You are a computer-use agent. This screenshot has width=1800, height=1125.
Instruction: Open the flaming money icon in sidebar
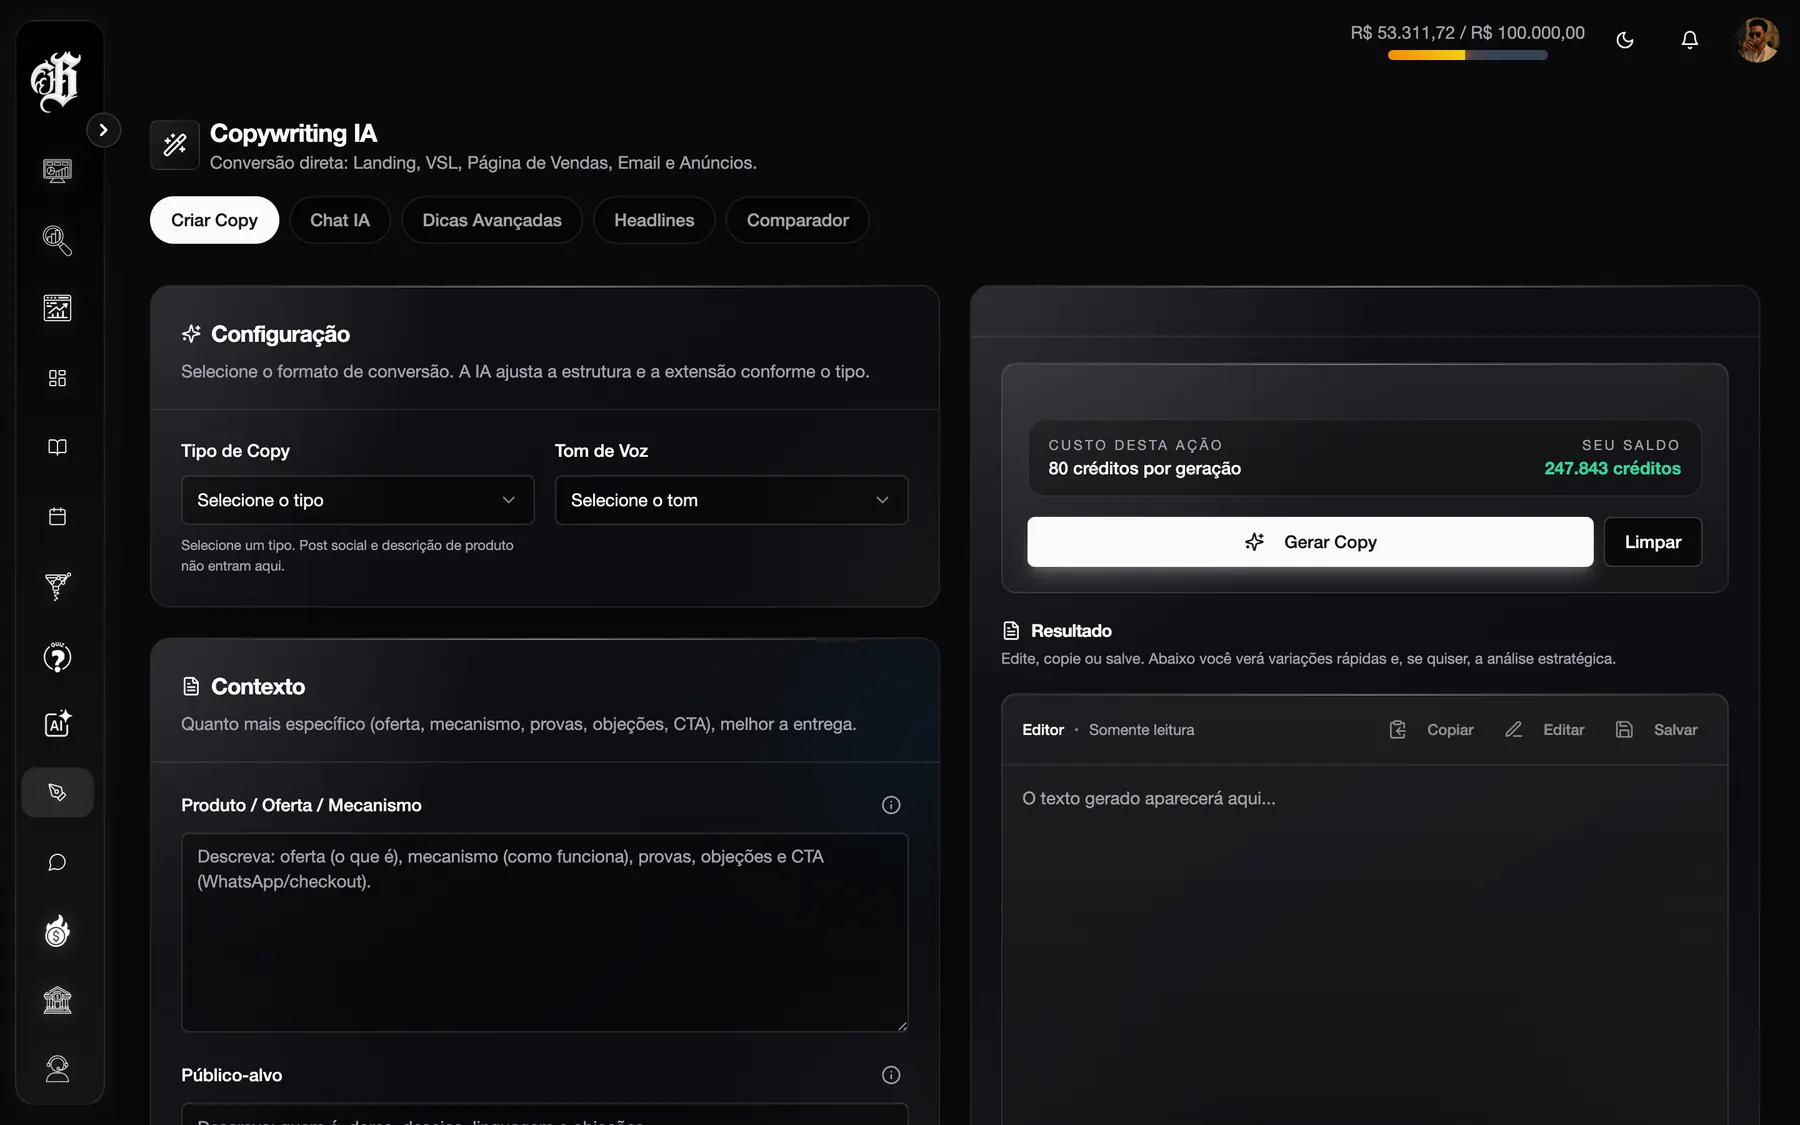click(x=57, y=931)
